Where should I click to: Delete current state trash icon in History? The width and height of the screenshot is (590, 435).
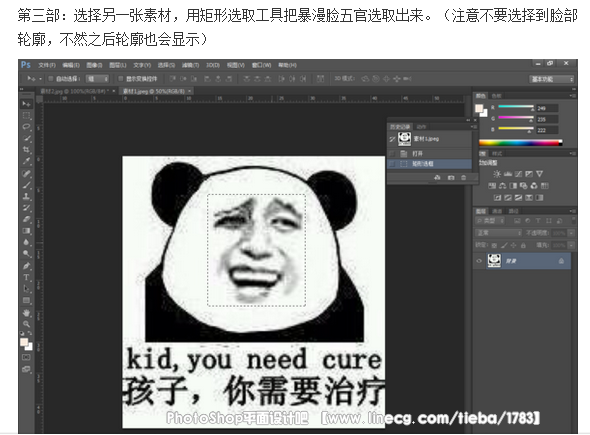pyautogui.click(x=464, y=178)
